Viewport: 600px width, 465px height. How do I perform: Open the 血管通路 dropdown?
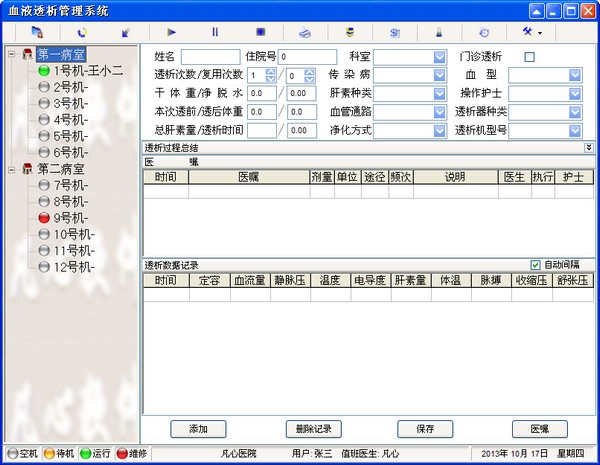pos(440,112)
